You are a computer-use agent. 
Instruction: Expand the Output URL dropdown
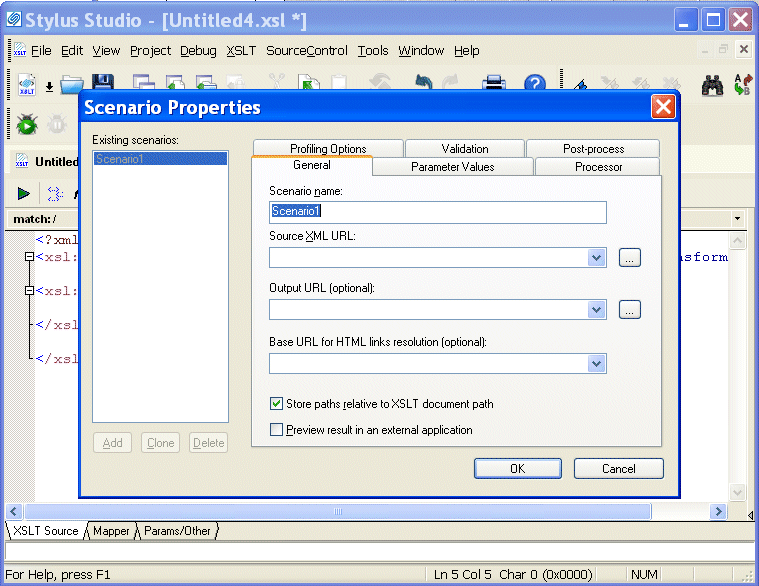point(597,310)
